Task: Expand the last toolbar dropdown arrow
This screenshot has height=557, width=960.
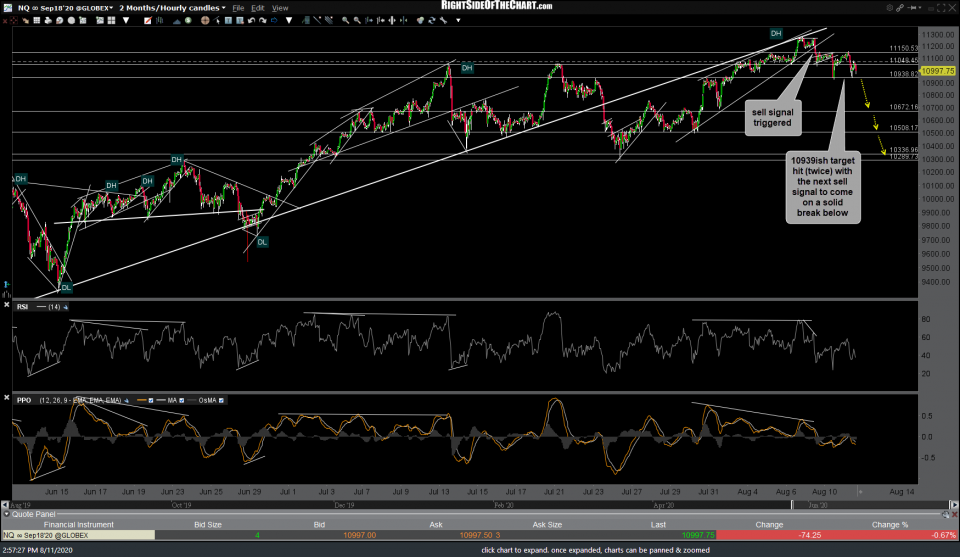Action: pyautogui.click(x=458, y=20)
